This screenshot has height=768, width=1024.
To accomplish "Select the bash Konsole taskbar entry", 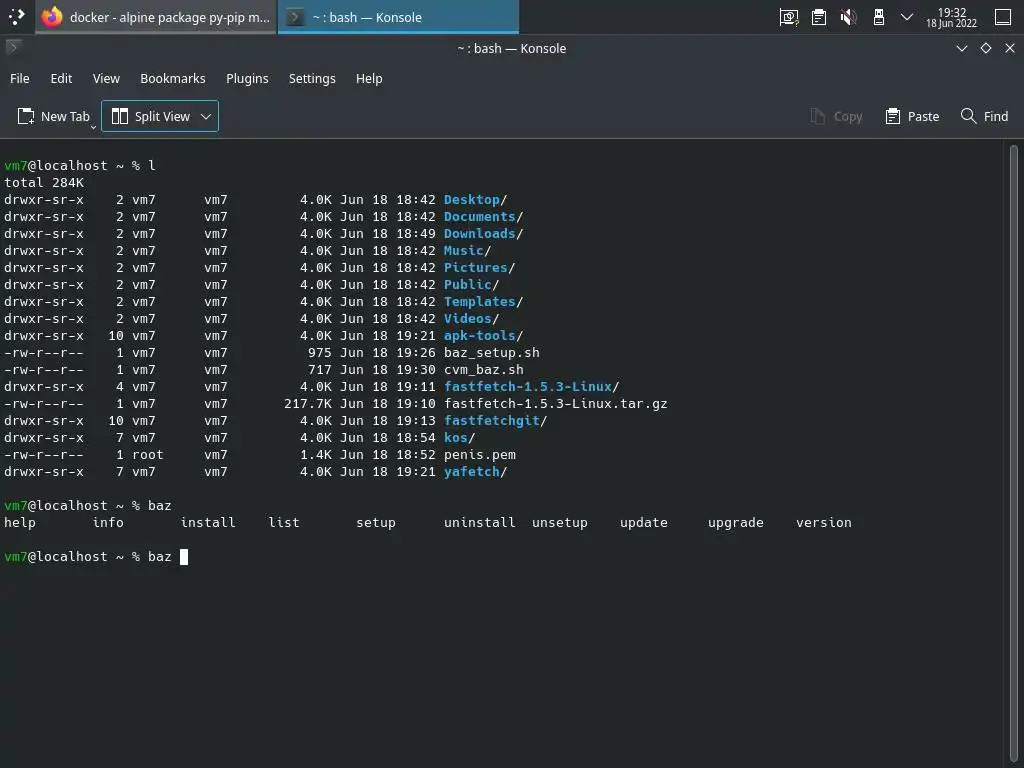I will point(398,17).
